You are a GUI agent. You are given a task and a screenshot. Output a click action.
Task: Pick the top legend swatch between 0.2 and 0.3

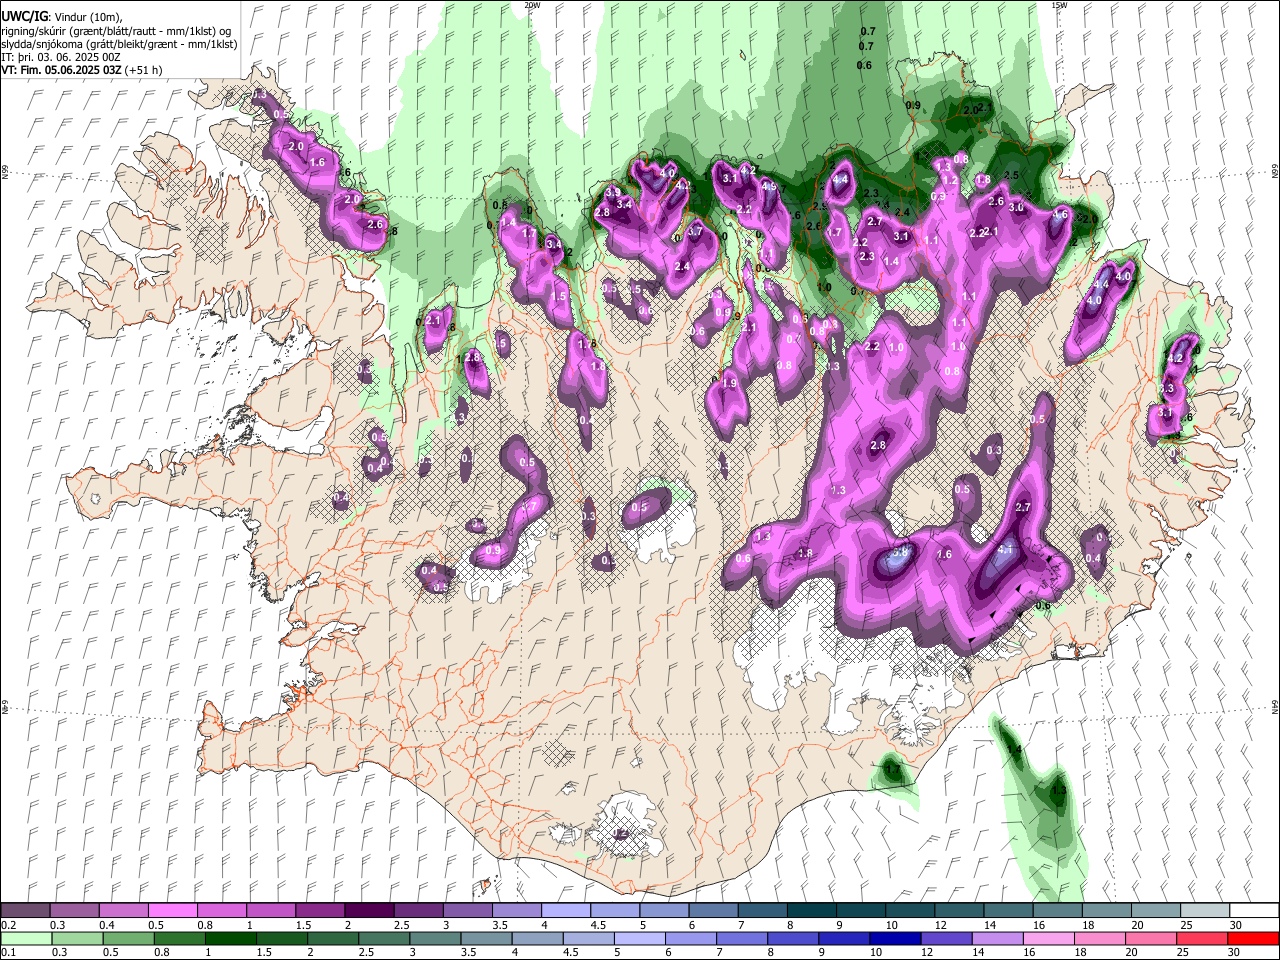[x=25, y=911]
